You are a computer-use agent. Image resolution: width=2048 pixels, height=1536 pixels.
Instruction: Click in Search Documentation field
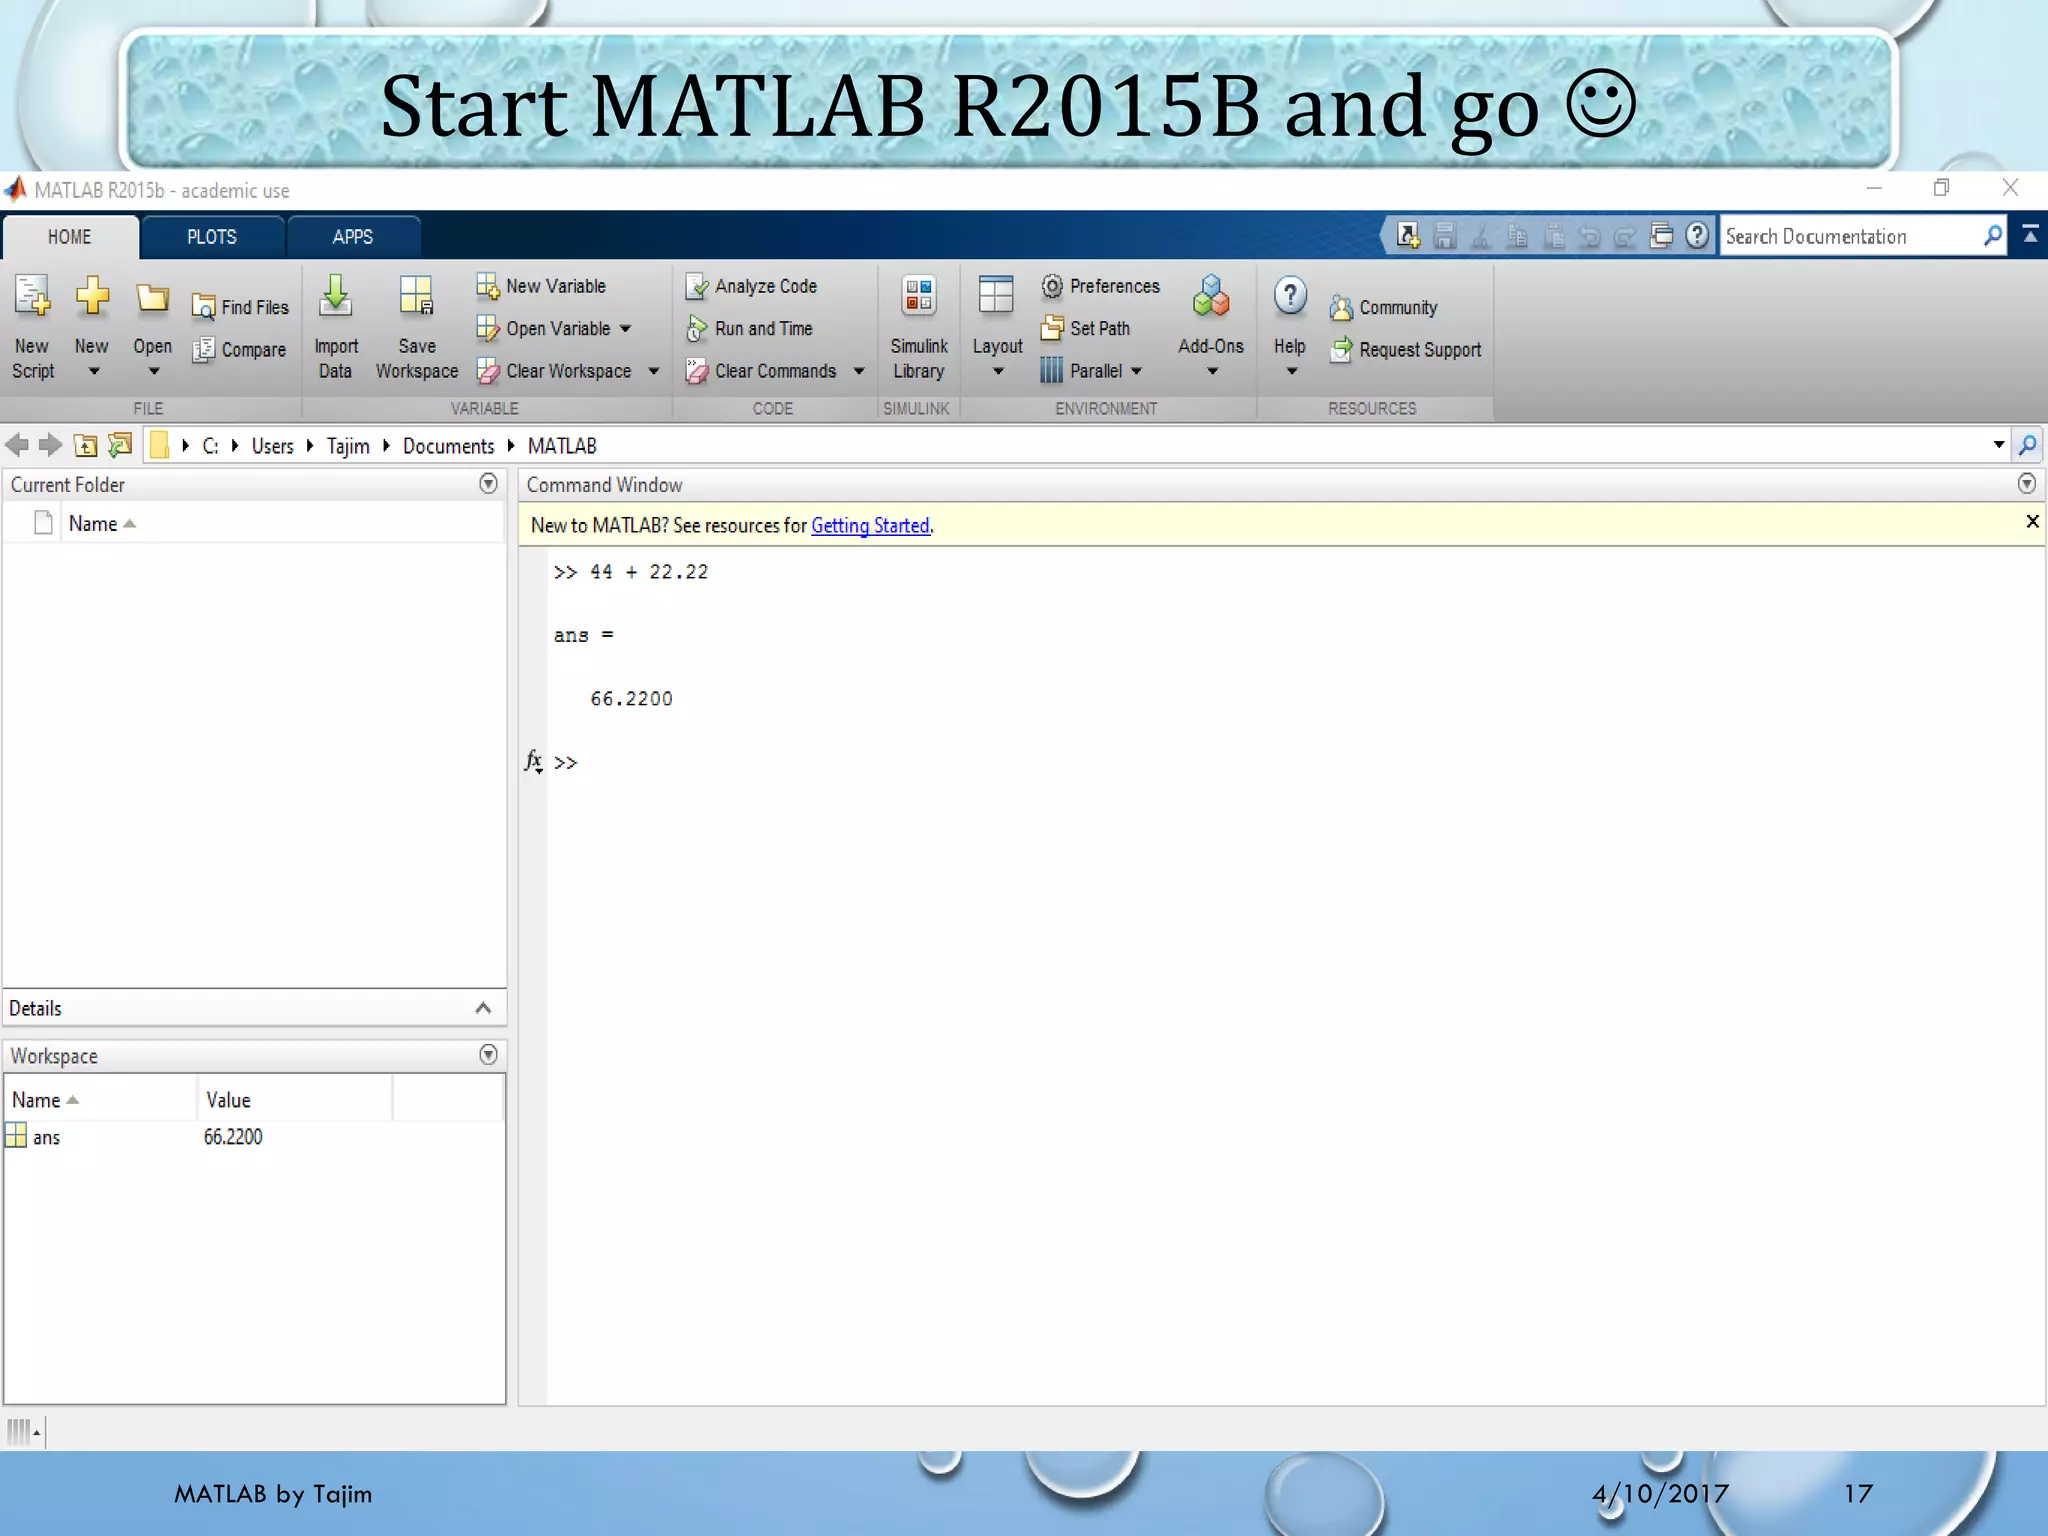click(x=1850, y=237)
